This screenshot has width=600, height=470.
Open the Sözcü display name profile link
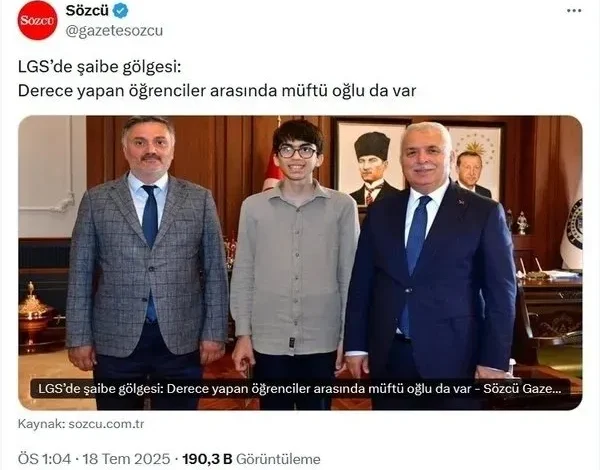pyautogui.click(x=87, y=11)
